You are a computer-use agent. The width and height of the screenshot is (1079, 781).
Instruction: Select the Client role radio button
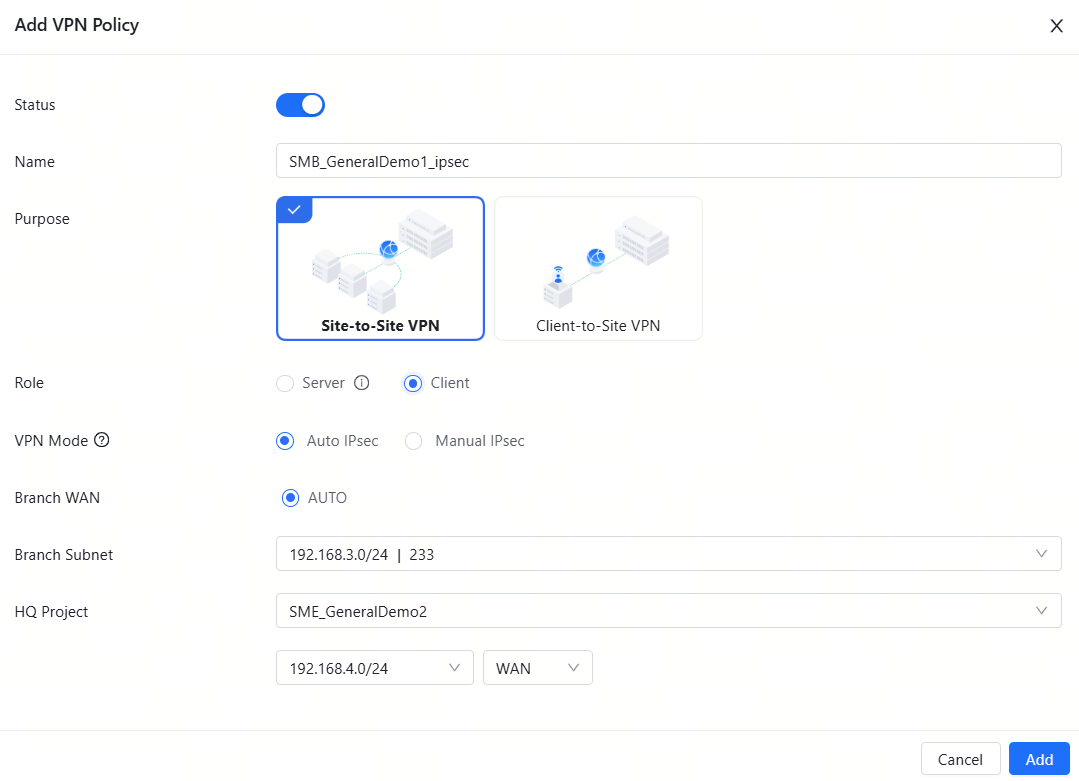pyautogui.click(x=413, y=383)
